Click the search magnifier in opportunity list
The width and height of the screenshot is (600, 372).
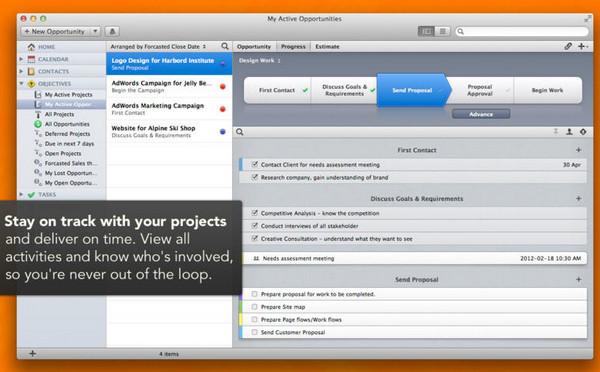[225, 46]
